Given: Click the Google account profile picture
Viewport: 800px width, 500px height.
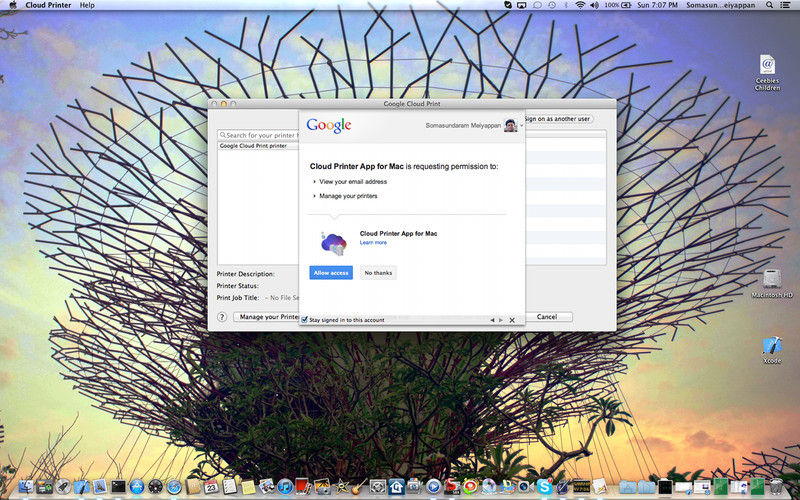Looking at the screenshot, I should (511, 125).
